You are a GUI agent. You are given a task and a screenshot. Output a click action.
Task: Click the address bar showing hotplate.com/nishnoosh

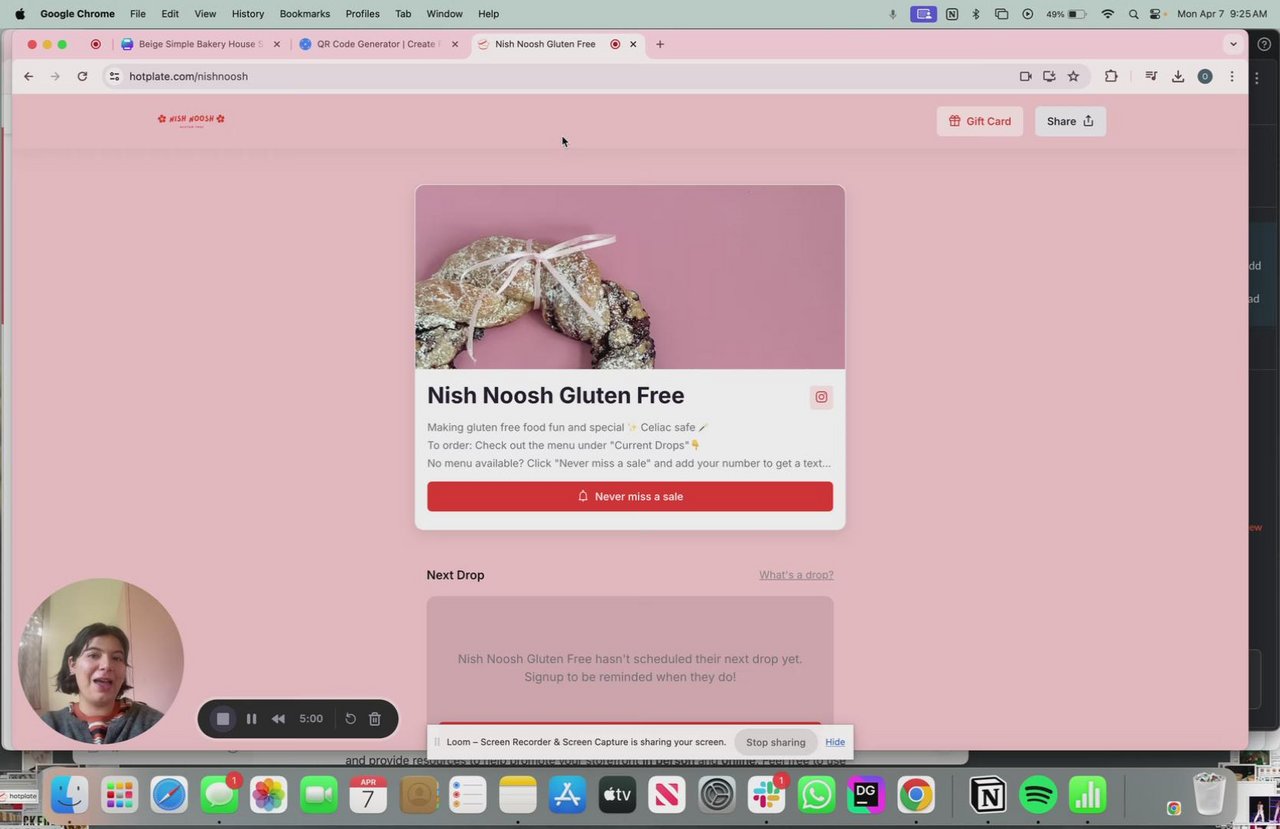pos(560,76)
